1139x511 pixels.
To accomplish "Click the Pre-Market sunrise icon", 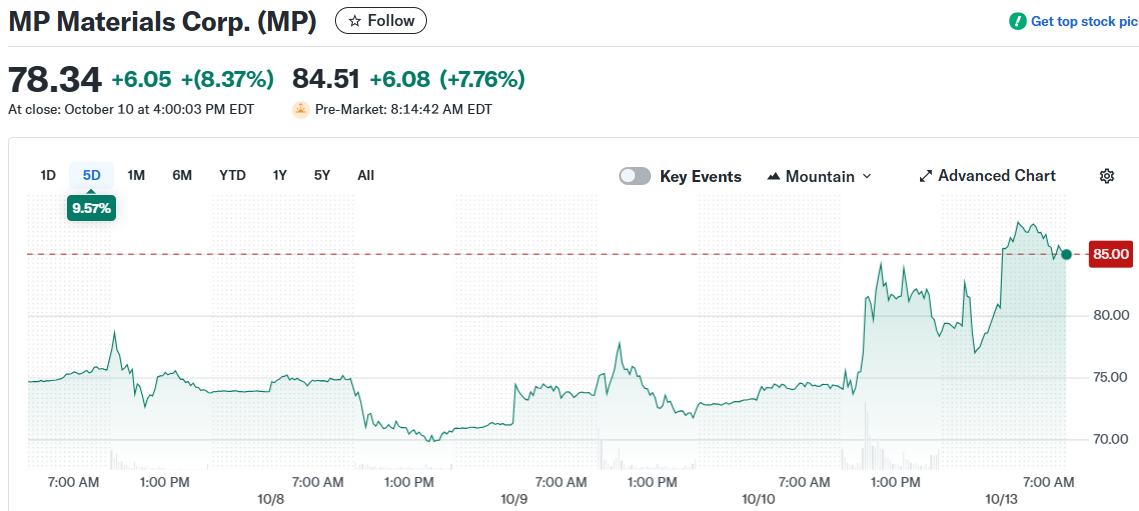I will pos(300,110).
